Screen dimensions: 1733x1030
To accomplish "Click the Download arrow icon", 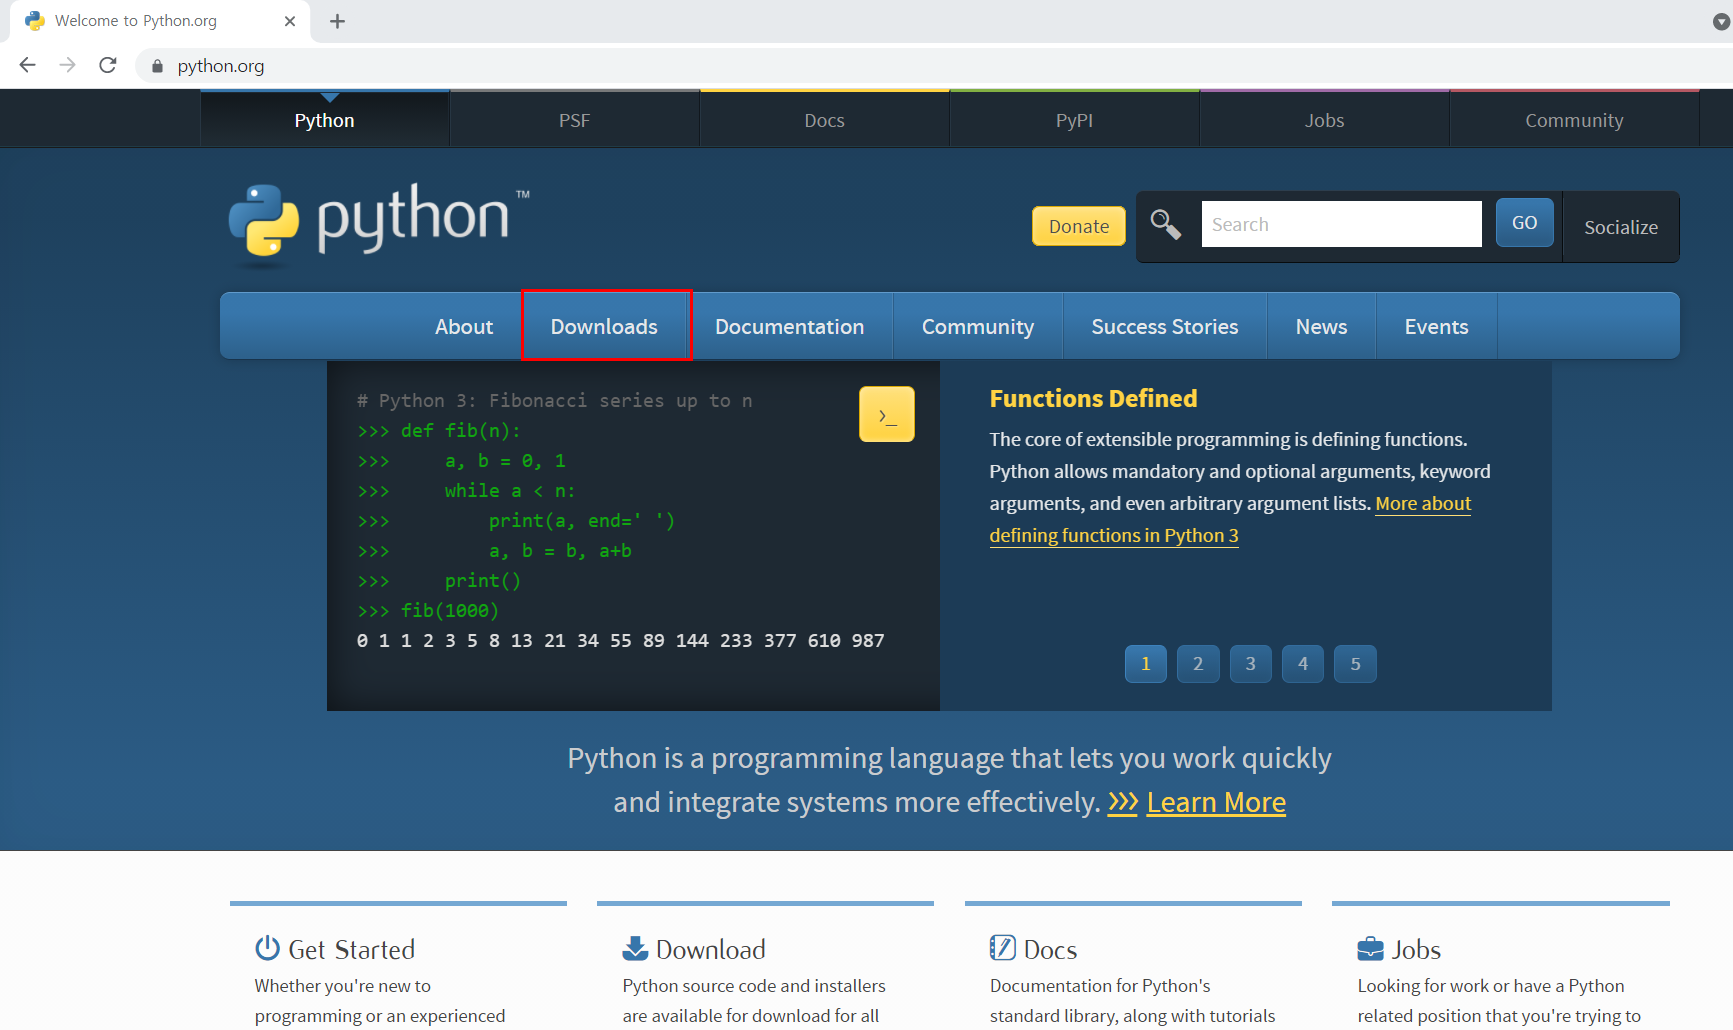I will click(635, 947).
